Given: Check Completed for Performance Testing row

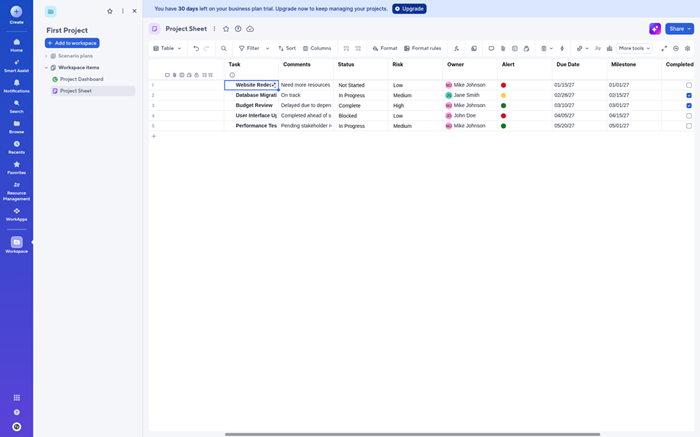Looking at the screenshot, I should [689, 126].
